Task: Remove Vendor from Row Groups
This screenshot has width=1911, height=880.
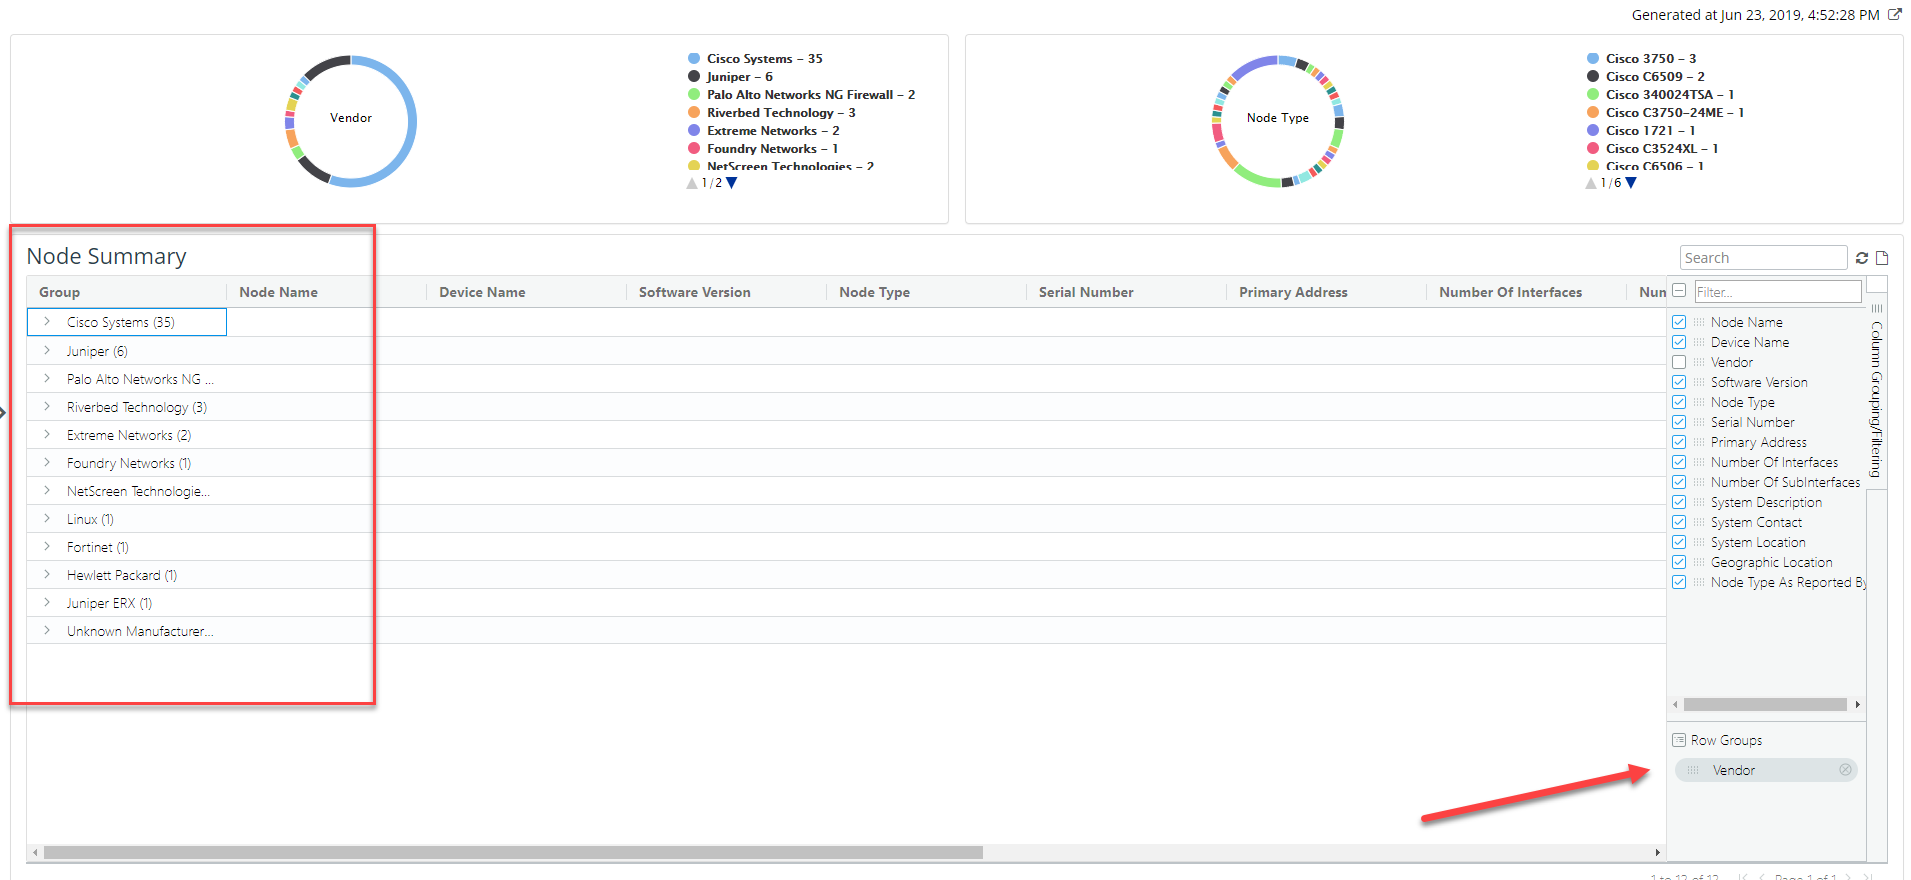Action: [1845, 770]
